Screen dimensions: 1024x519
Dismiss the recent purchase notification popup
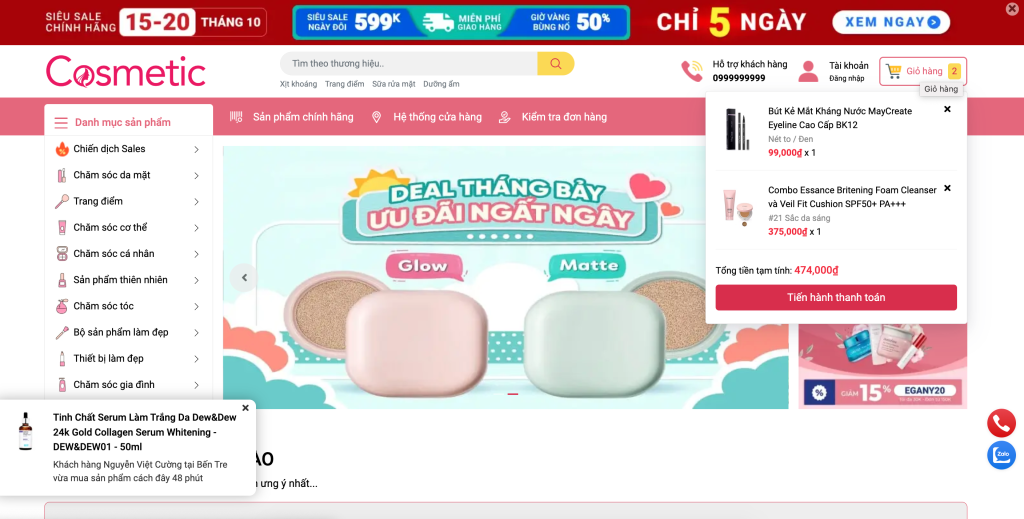pos(246,408)
